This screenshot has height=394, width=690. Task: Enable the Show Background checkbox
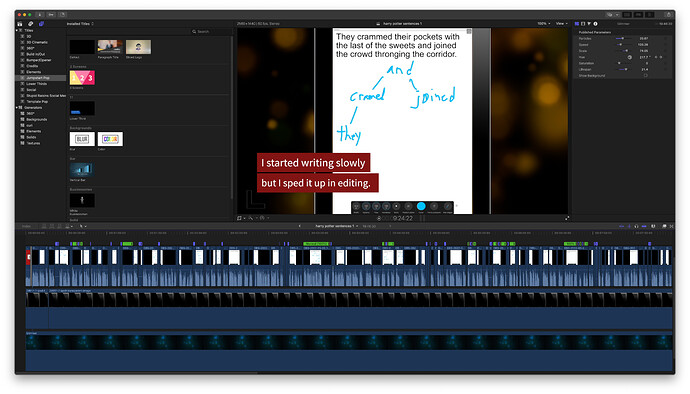click(646, 76)
